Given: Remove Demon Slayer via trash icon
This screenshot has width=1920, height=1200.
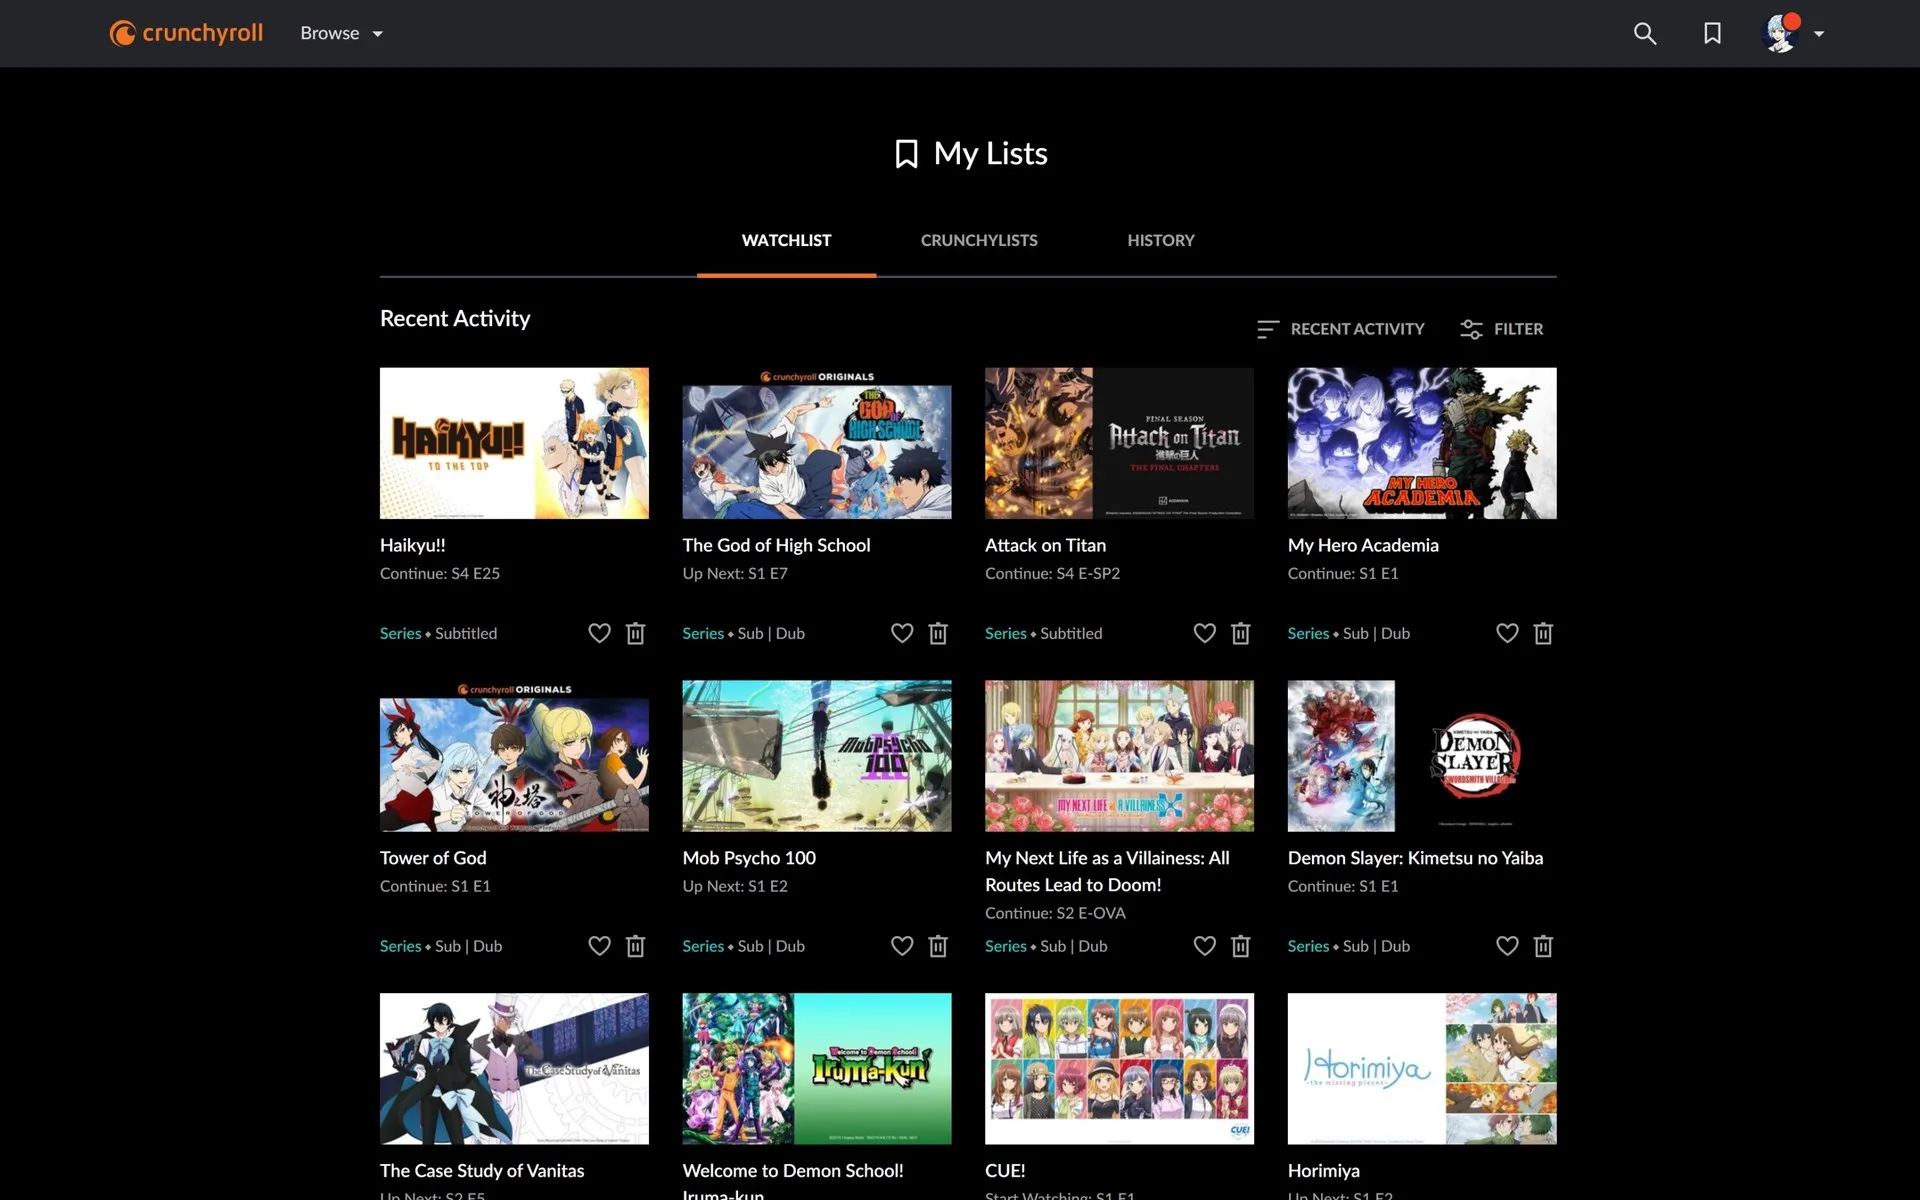Looking at the screenshot, I should (1542, 946).
